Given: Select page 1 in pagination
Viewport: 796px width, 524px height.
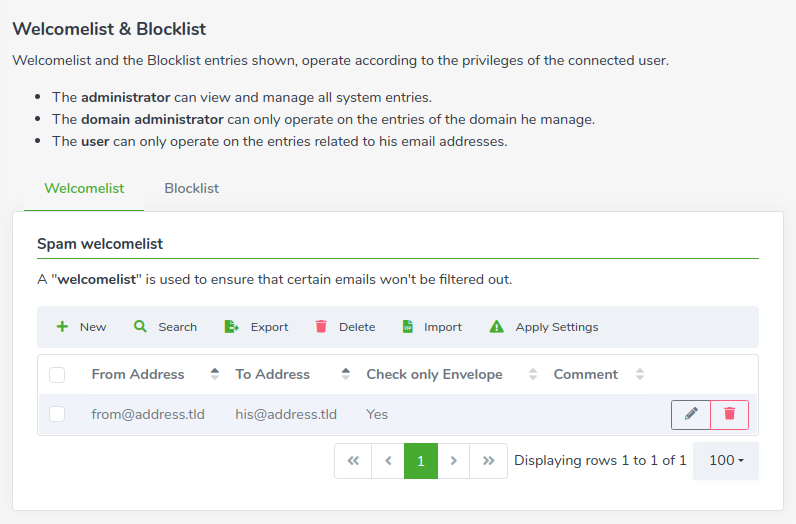Looking at the screenshot, I should tap(421, 461).
